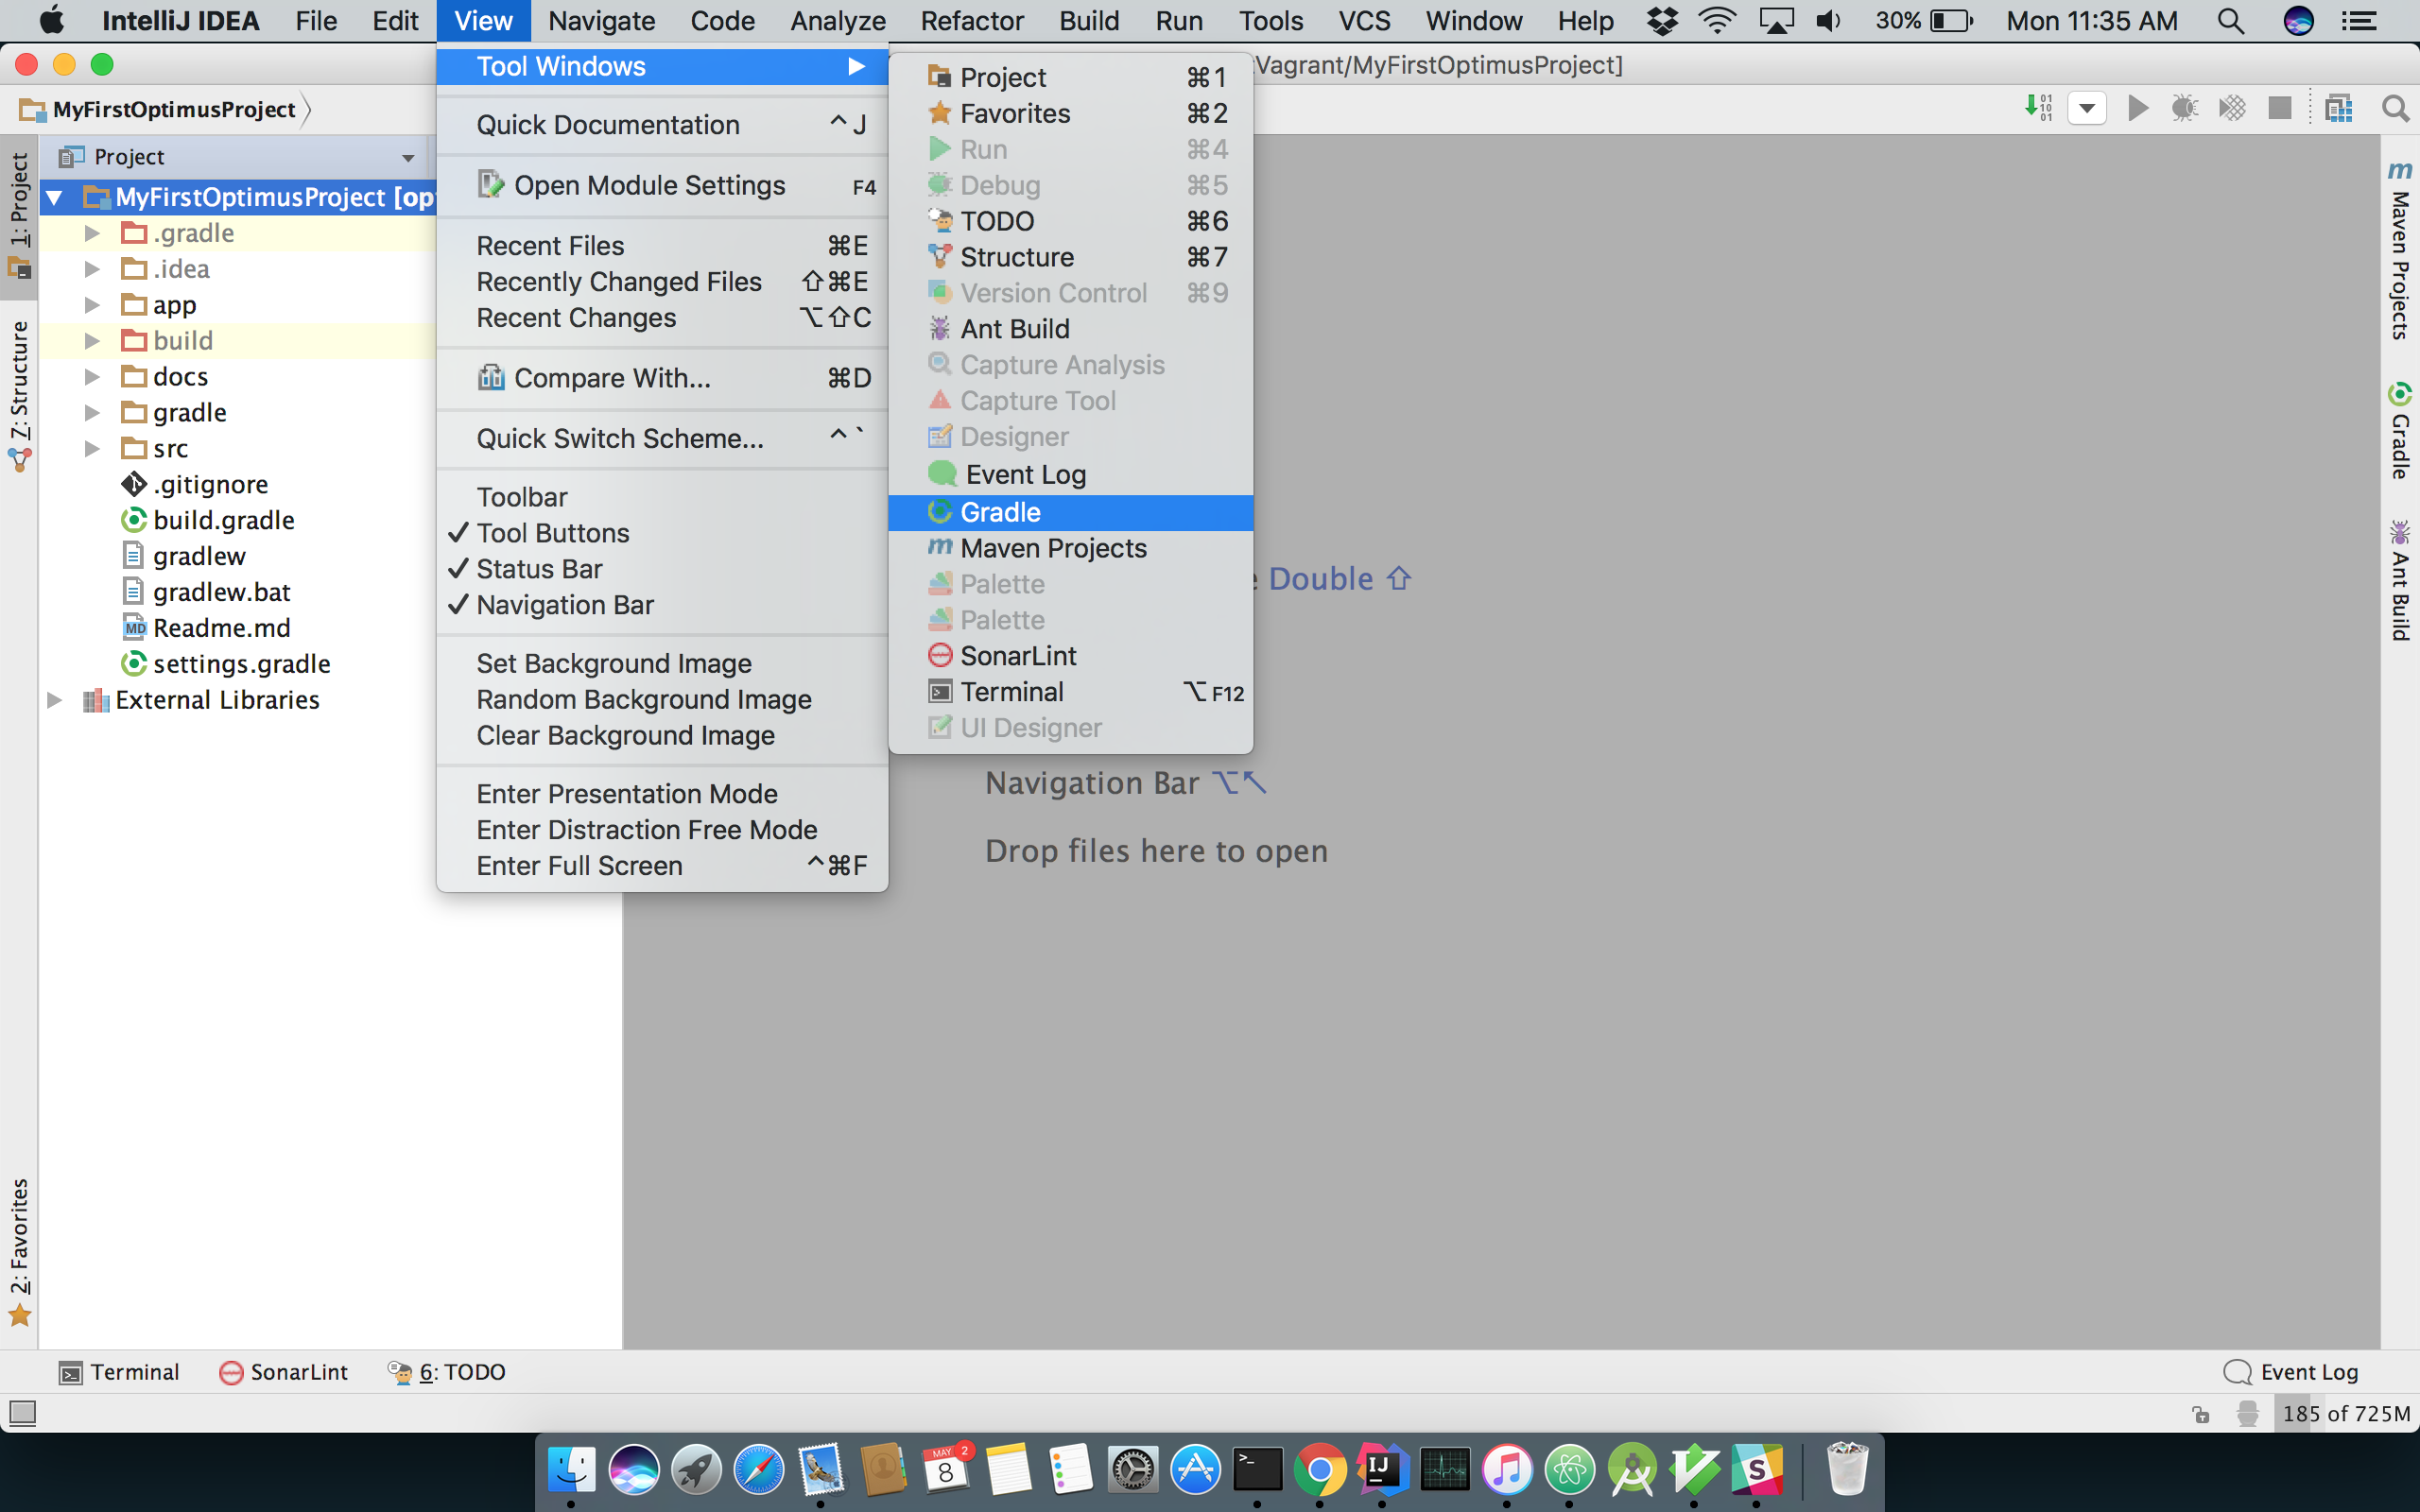
Task: Select Gradle in Tool Windows submenu
Action: click(x=1070, y=512)
